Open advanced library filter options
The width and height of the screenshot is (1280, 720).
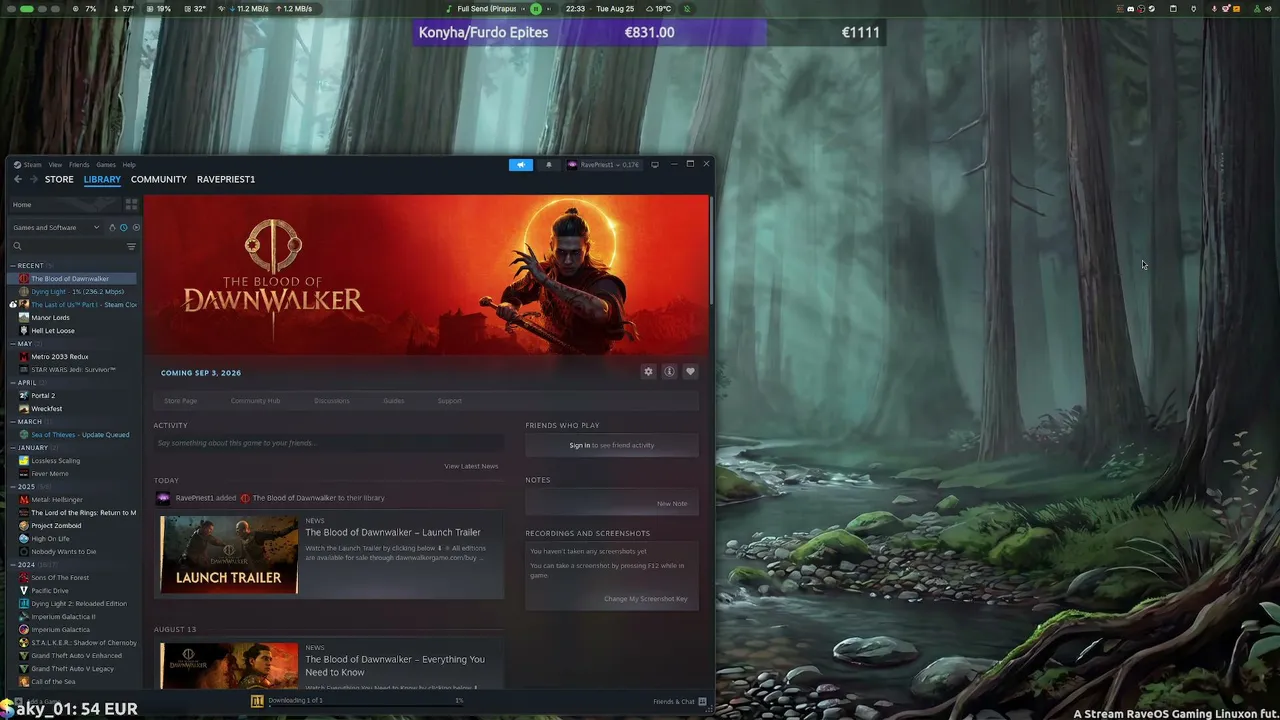(131, 246)
